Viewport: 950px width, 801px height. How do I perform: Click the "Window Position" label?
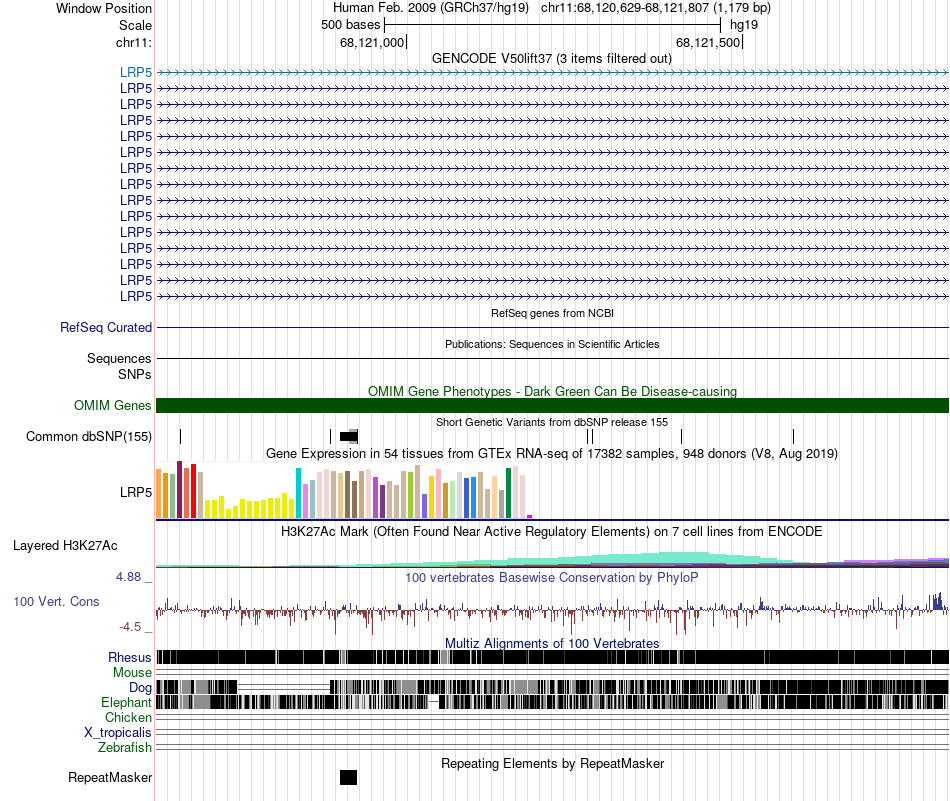104,8
